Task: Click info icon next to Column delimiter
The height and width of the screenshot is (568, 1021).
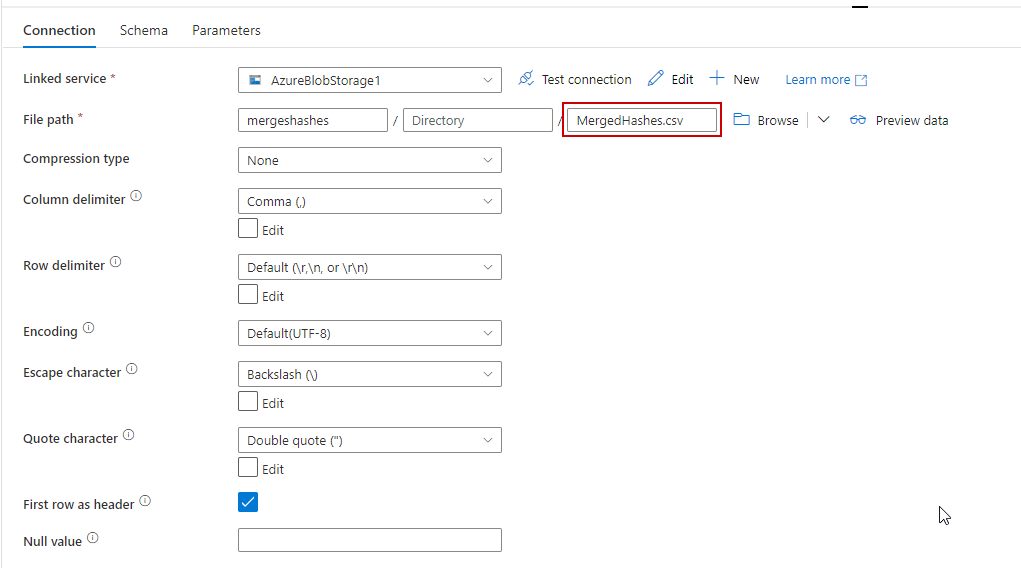Action: tap(136, 197)
